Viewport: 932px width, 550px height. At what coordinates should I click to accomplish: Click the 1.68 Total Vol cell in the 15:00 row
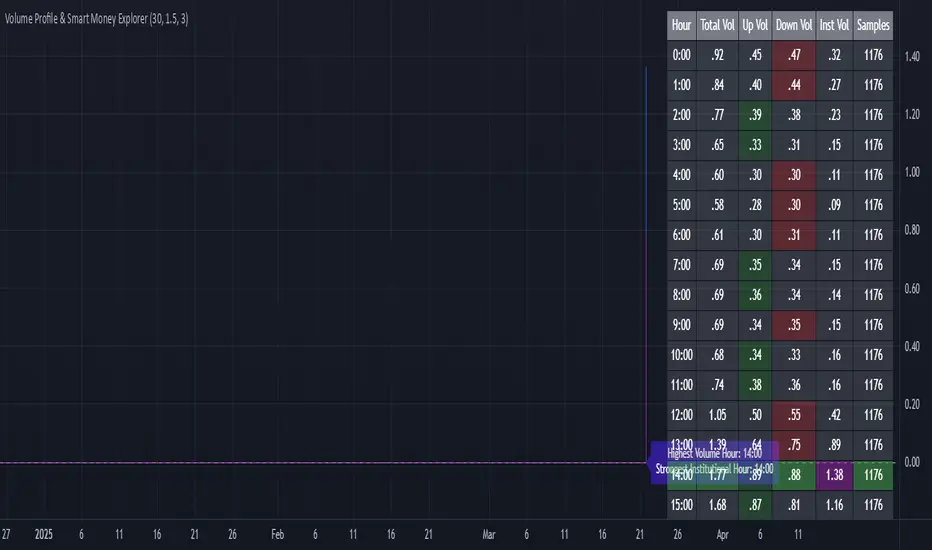tap(717, 505)
